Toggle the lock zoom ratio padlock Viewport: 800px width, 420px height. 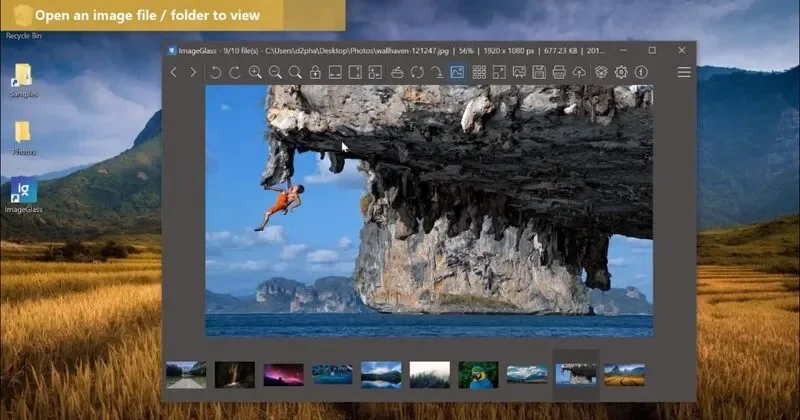point(315,72)
